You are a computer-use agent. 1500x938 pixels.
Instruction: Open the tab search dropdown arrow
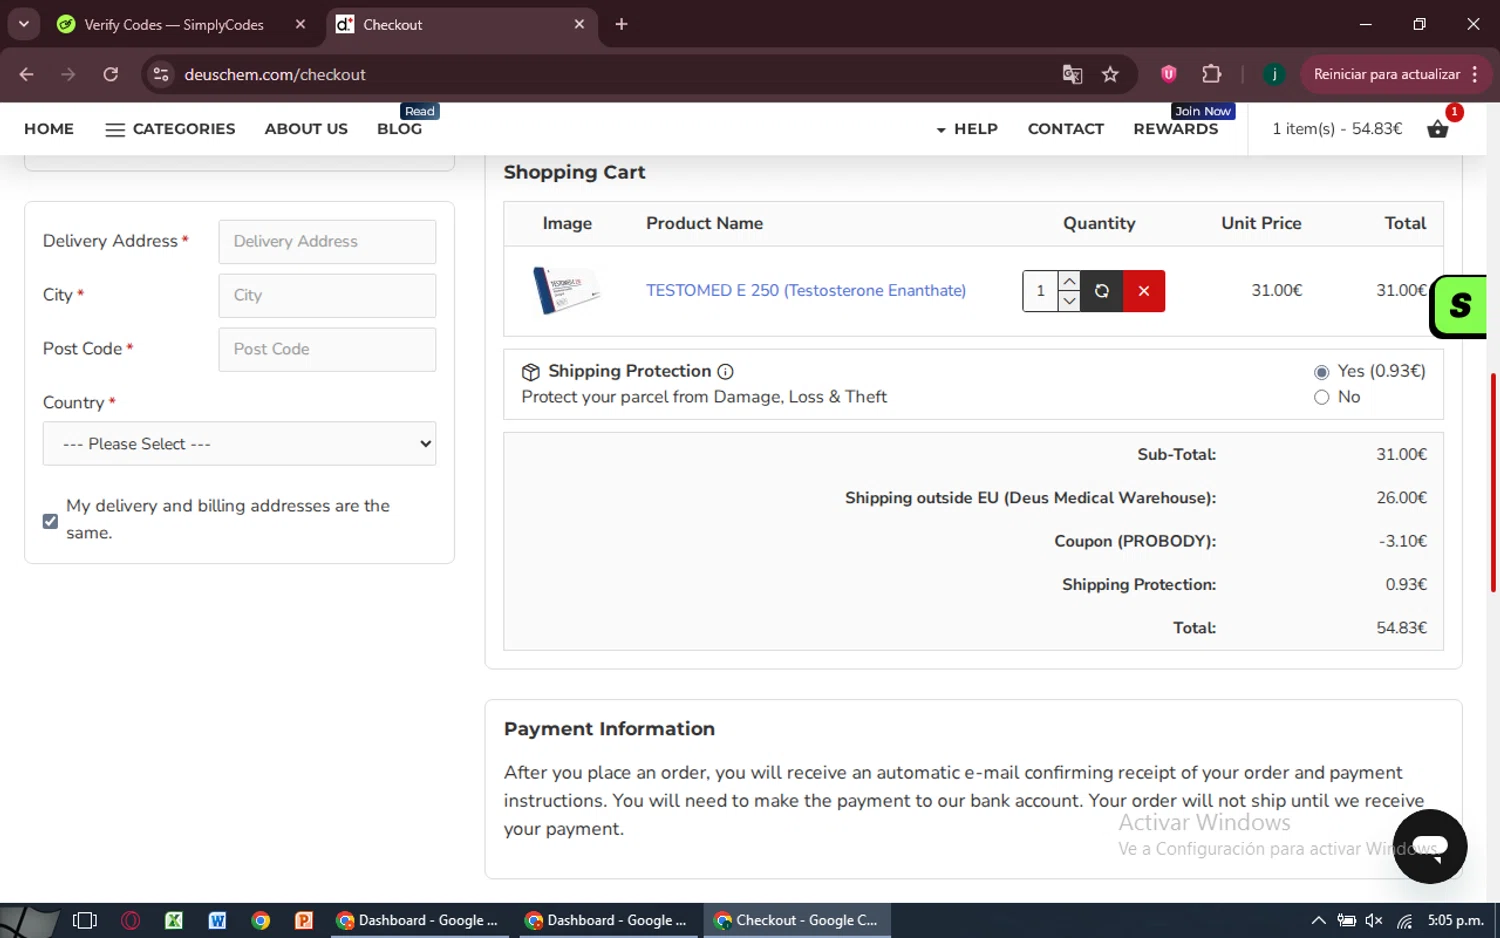pos(24,24)
